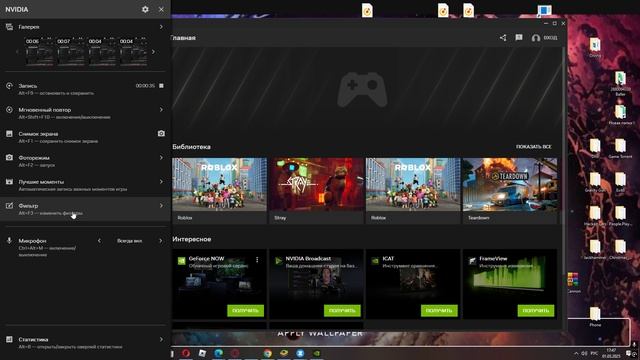Click the Главная tab heading
Viewport: 640px width, 360px height.
183,38
